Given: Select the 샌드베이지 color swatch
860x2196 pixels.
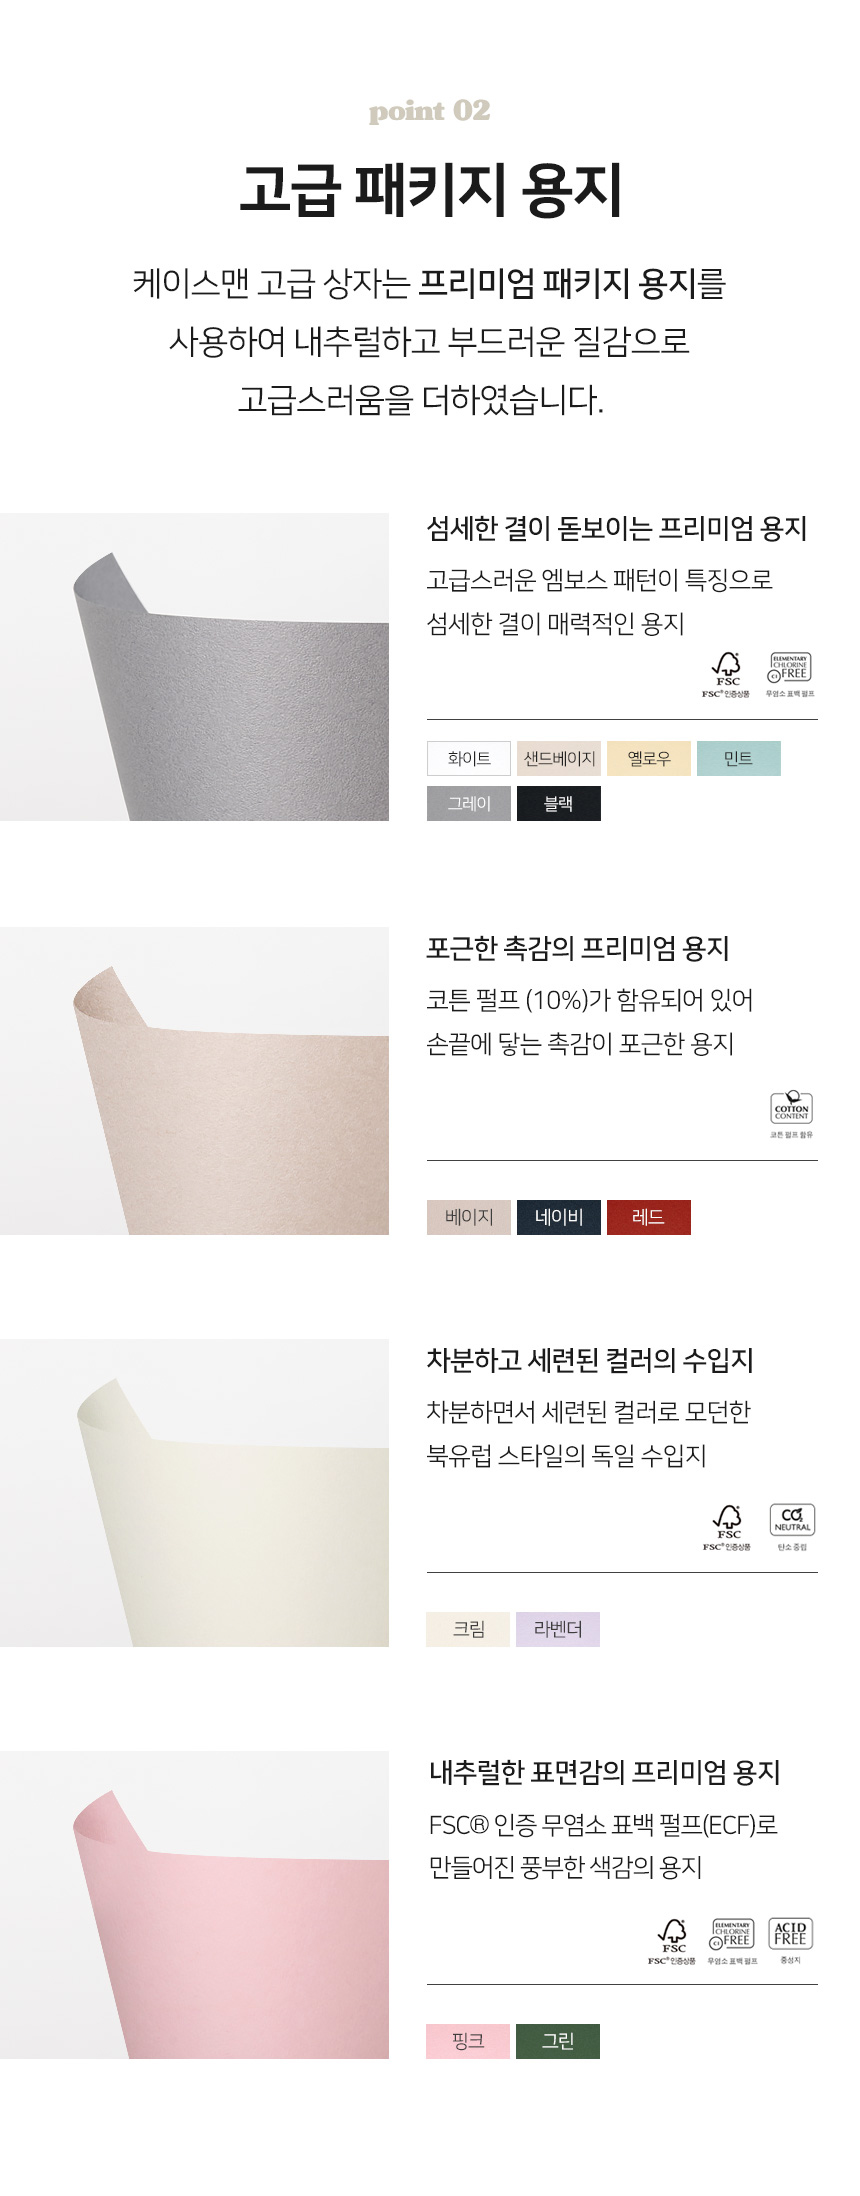Looking at the screenshot, I should [x=559, y=758].
